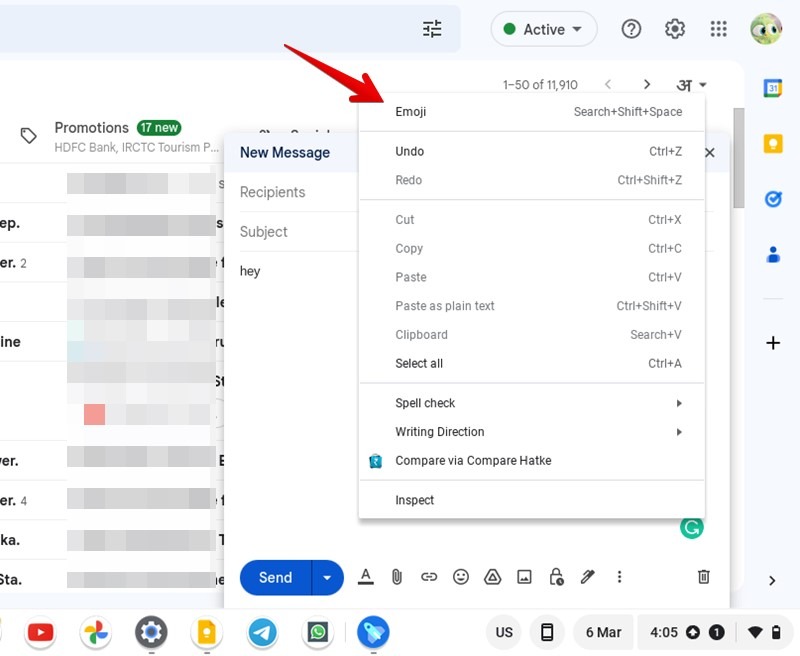The height and width of the screenshot is (656, 800).
Task: Insert signature using the pen icon
Action: click(x=588, y=577)
